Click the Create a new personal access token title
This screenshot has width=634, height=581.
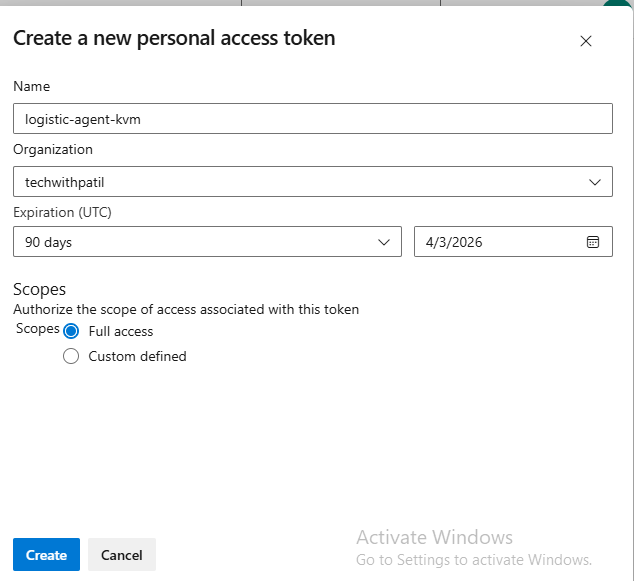coord(174,39)
